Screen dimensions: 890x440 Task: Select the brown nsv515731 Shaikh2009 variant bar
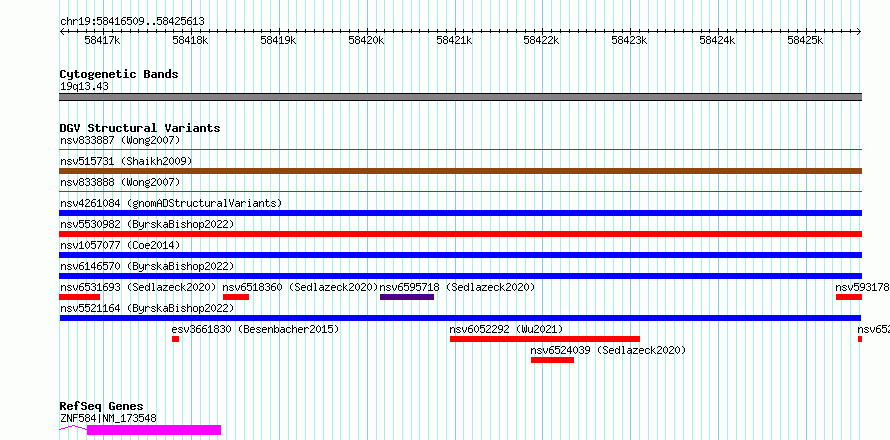(460, 171)
